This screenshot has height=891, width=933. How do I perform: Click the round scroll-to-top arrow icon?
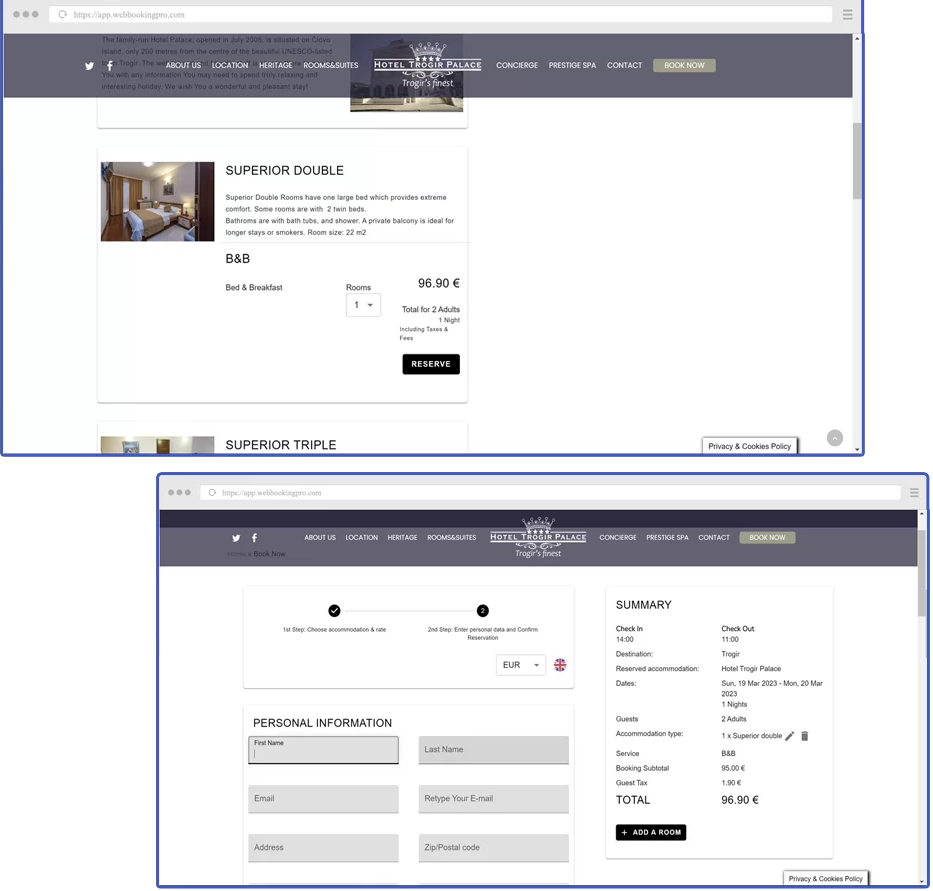pyautogui.click(x=835, y=438)
